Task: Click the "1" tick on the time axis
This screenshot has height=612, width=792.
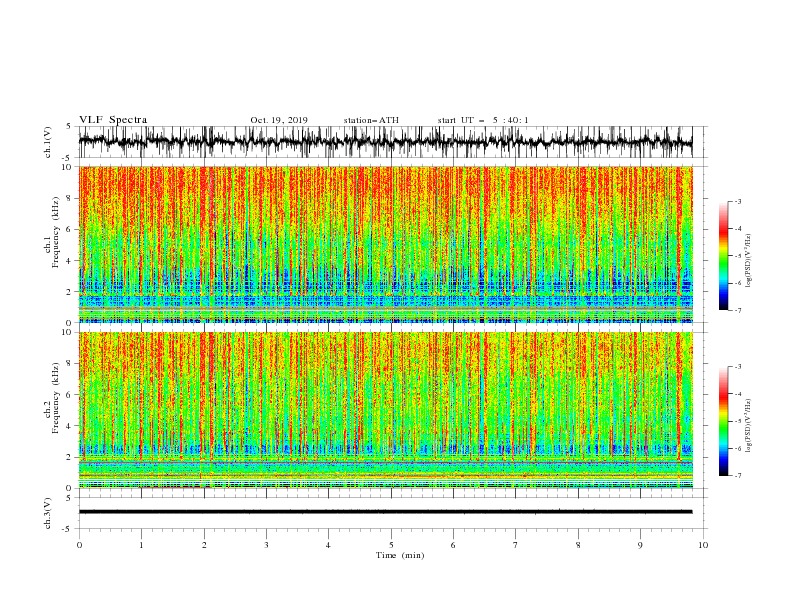Action: [x=141, y=545]
